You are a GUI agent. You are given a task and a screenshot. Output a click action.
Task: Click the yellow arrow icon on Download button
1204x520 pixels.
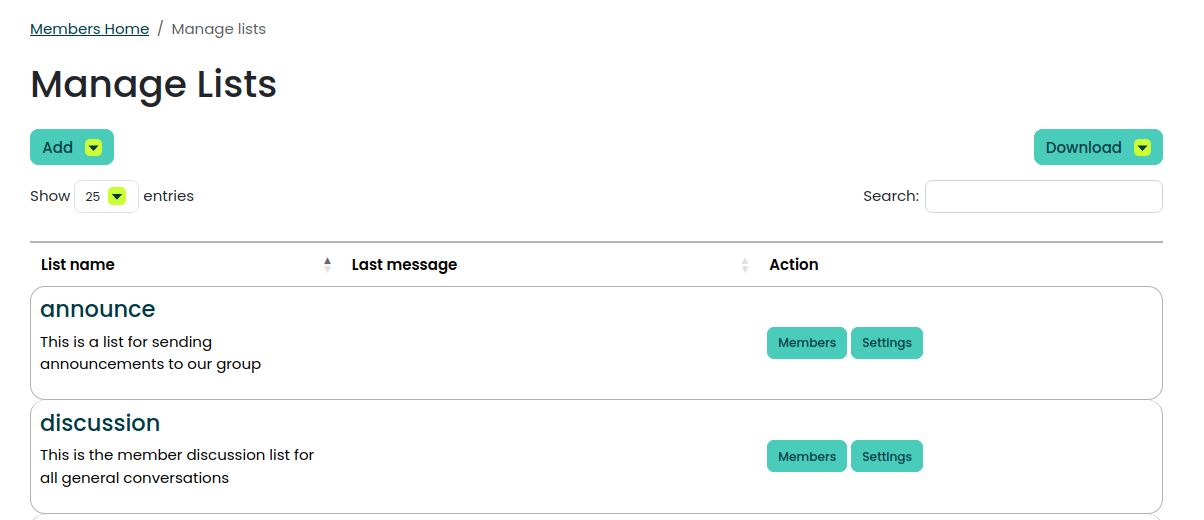point(1142,148)
